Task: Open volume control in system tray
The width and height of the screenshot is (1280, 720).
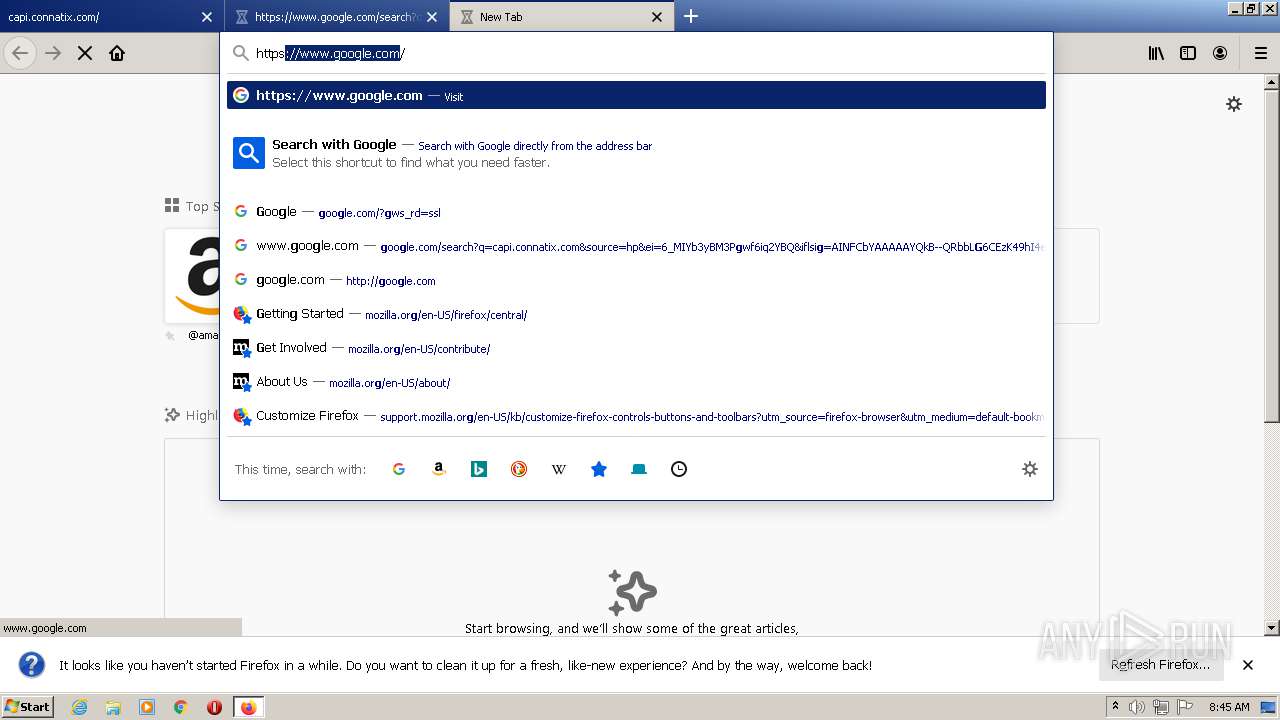Action: tap(1137, 707)
